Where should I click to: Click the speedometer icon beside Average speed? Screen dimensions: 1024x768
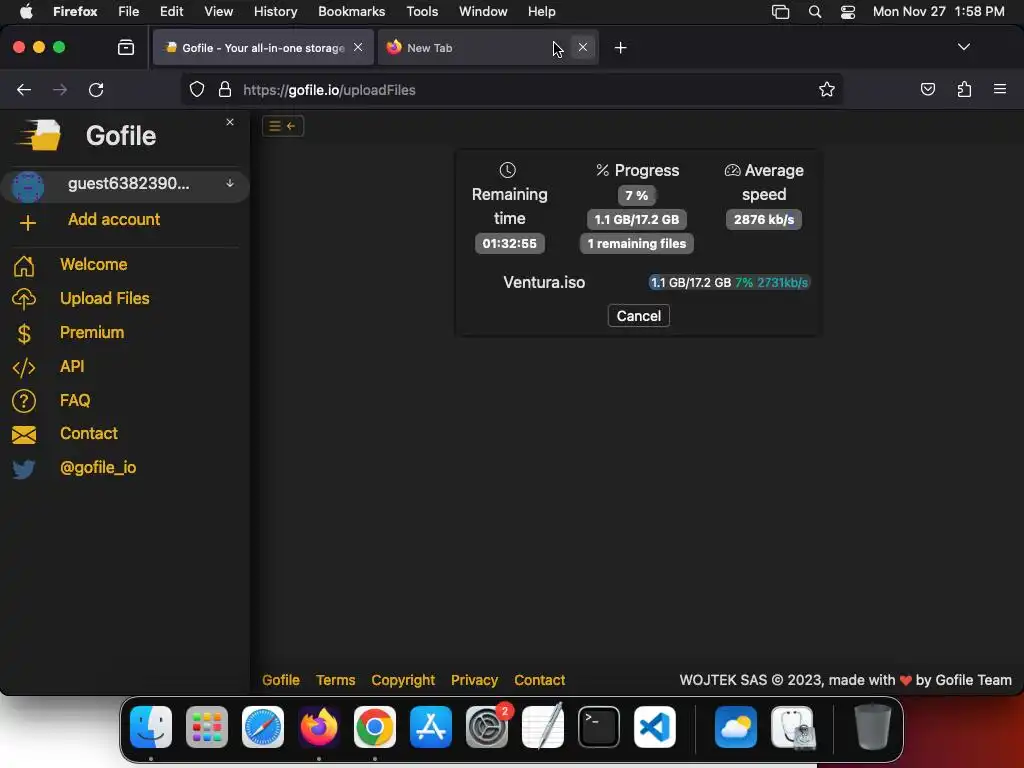732,170
